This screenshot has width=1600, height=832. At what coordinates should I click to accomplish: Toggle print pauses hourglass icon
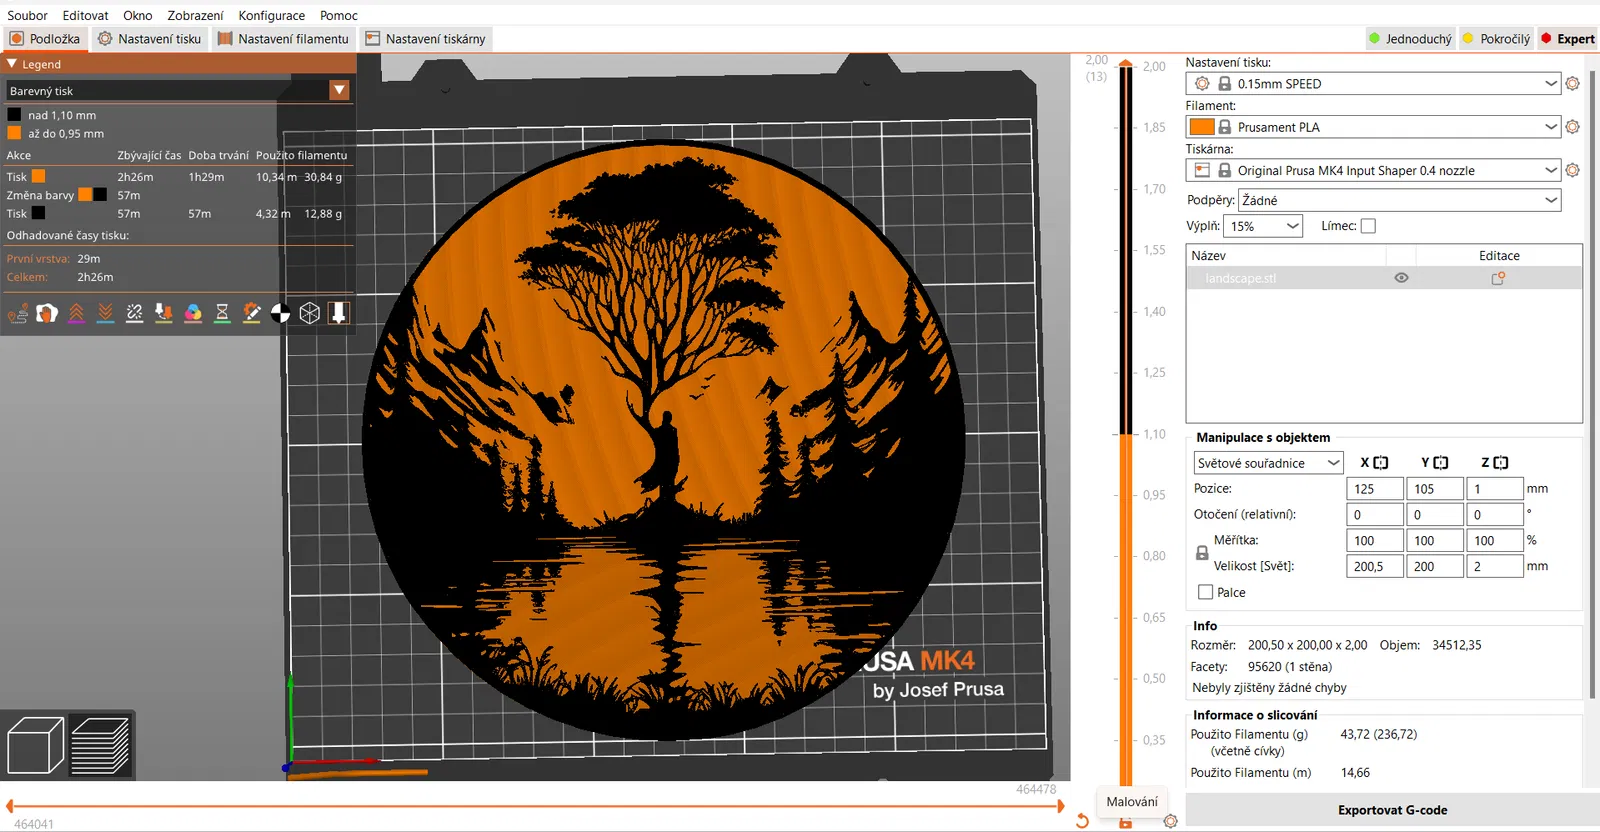pyautogui.click(x=222, y=314)
